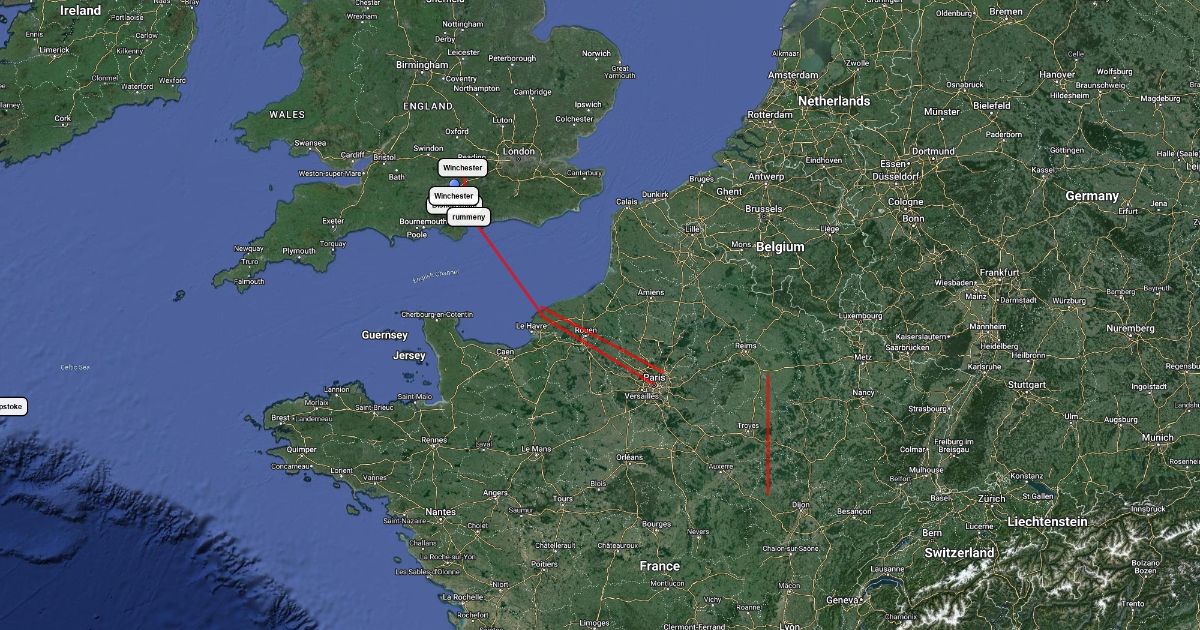
Task: Select the cut-off 'ostoke' marker label
Action: click(x=12, y=407)
